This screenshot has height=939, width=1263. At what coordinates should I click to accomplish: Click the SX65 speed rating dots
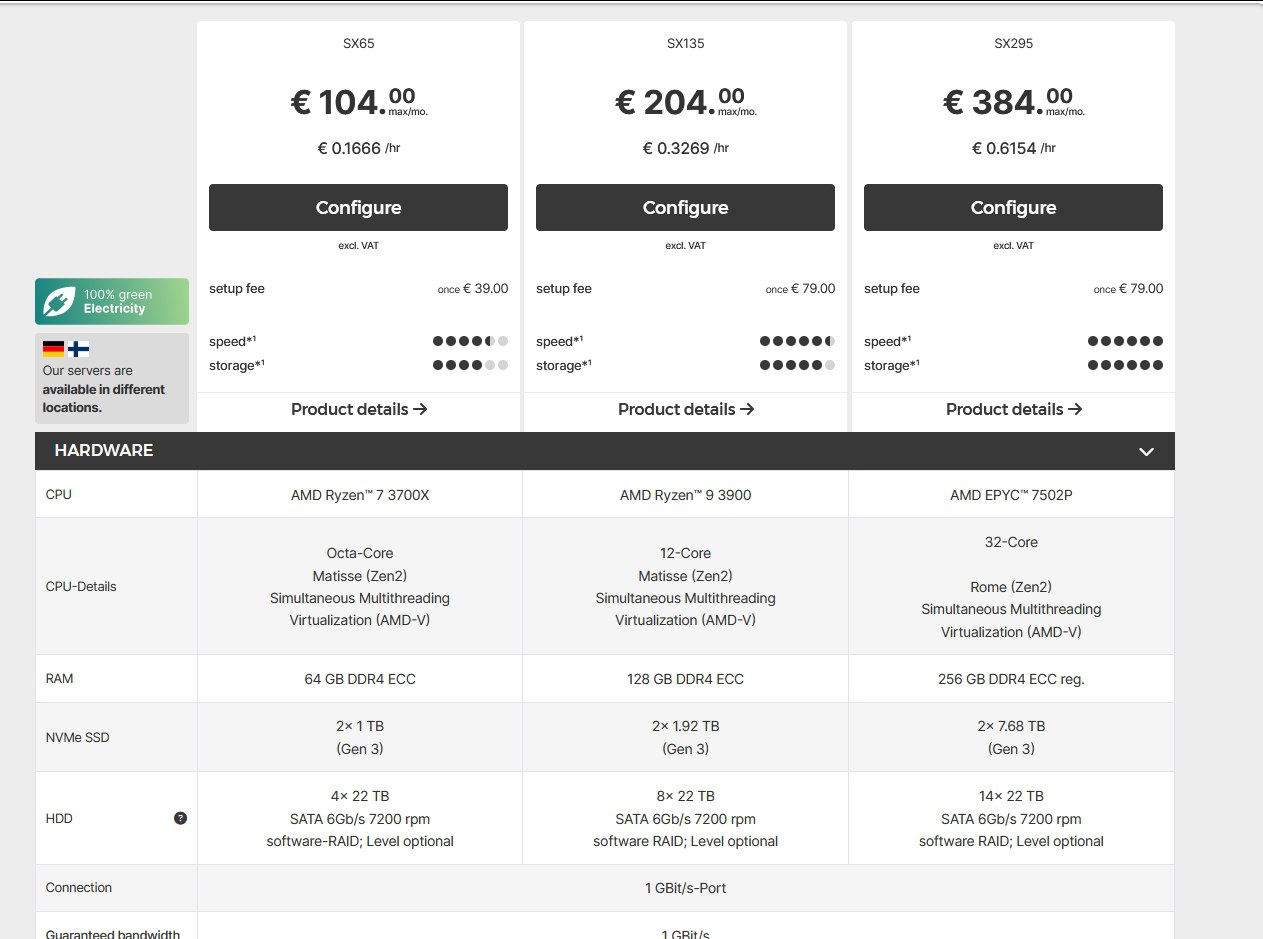coord(470,341)
